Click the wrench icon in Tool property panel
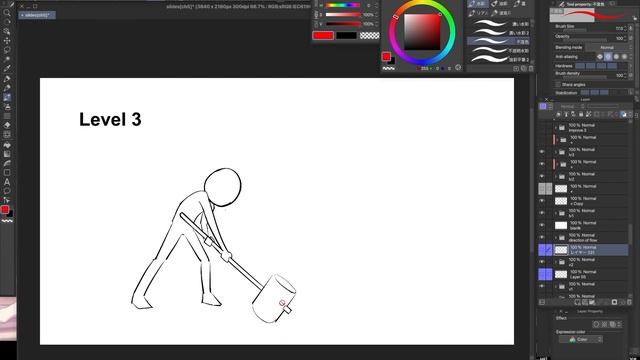The width and height of the screenshot is (640, 360). (x=634, y=18)
